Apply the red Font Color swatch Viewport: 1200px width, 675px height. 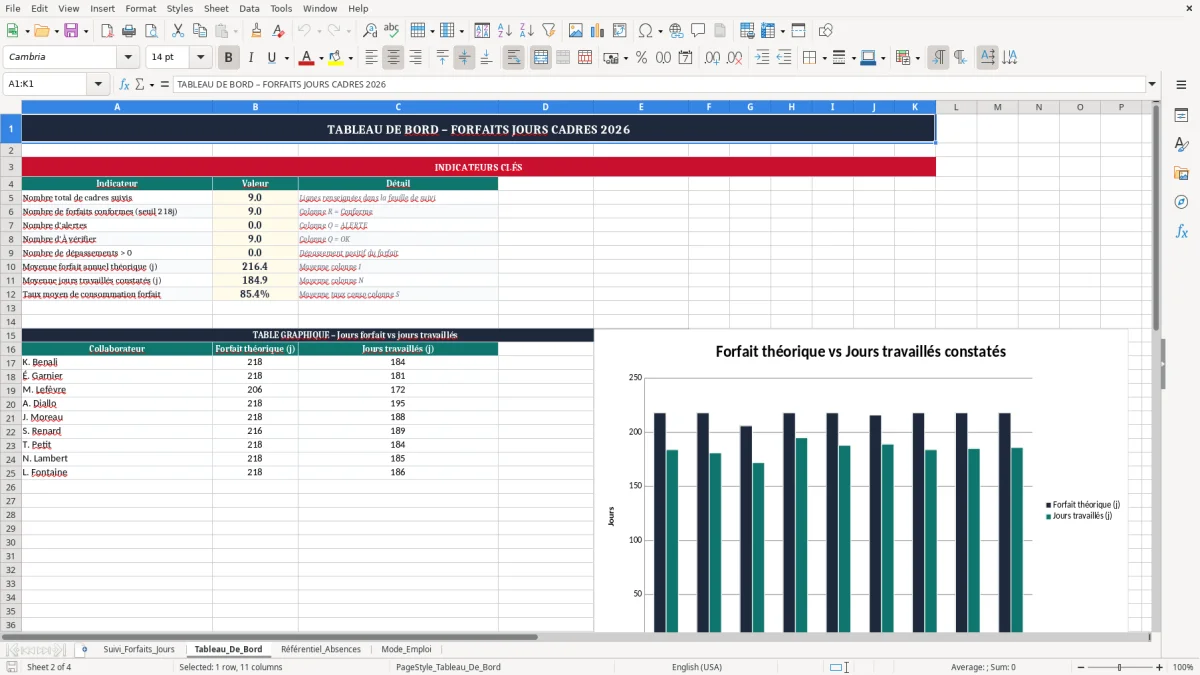click(x=307, y=58)
